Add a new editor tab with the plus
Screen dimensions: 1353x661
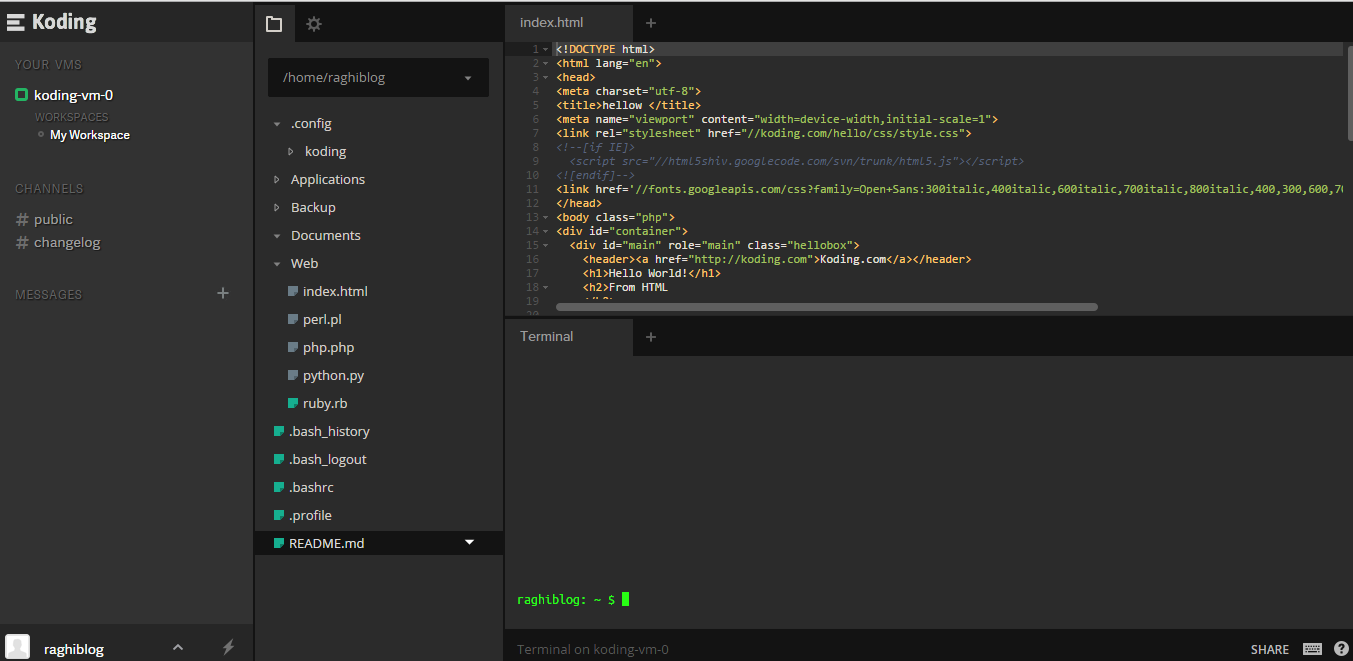pos(651,23)
